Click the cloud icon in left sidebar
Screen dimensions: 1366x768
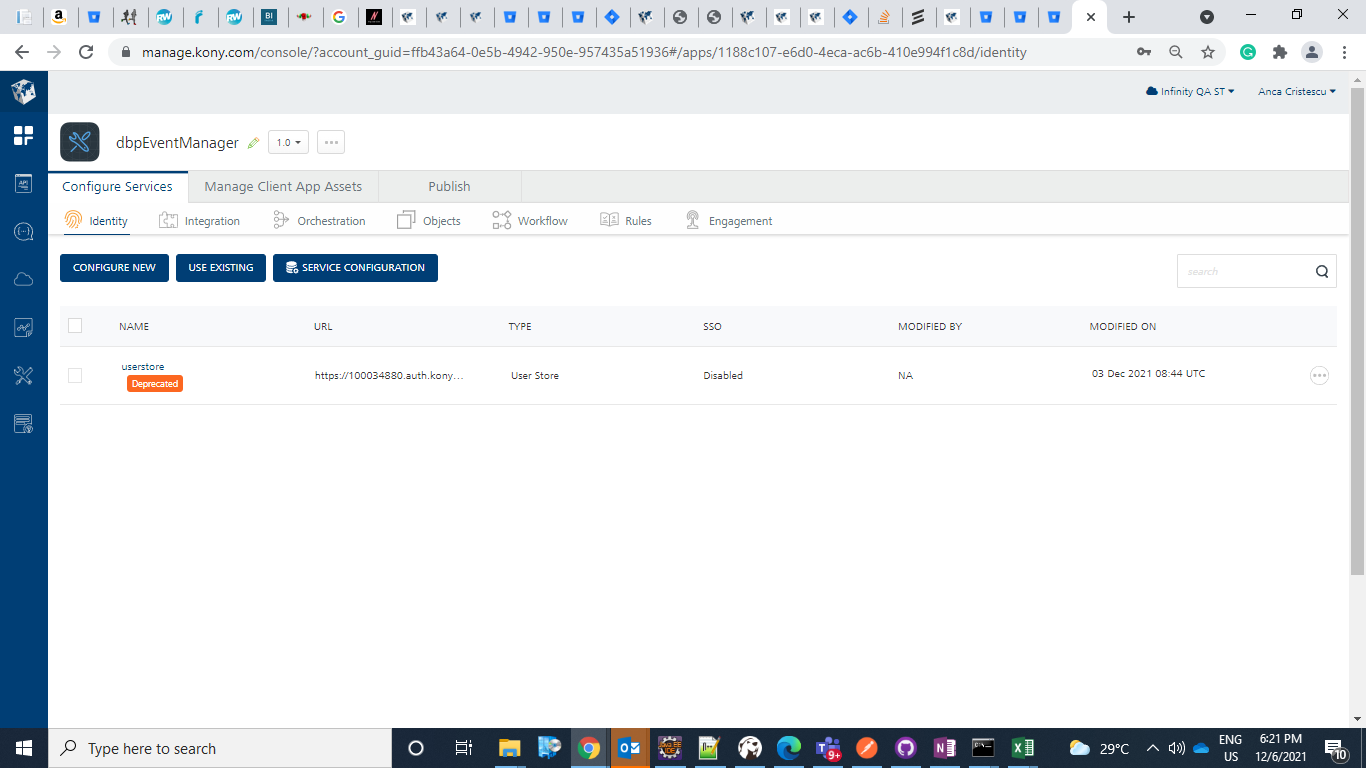pyautogui.click(x=23, y=279)
